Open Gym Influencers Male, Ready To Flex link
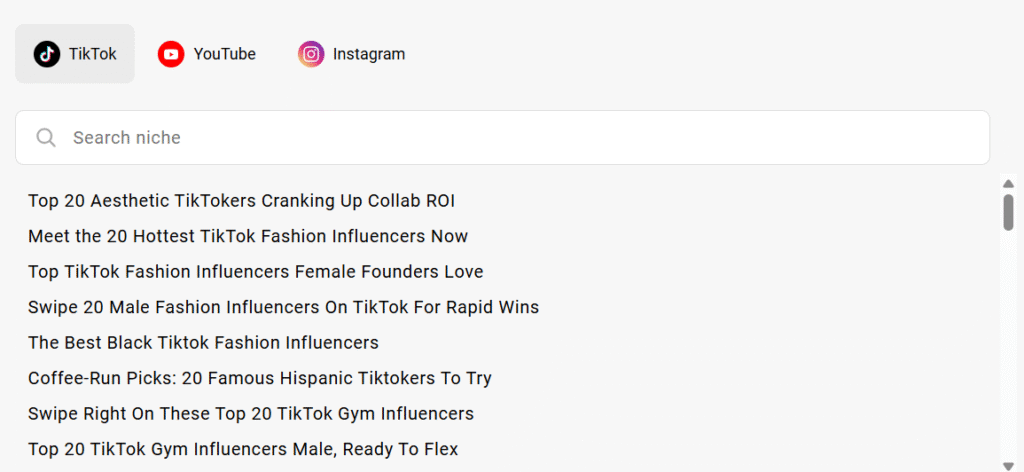This screenshot has height=472, width=1024. pyautogui.click(x=243, y=449)
